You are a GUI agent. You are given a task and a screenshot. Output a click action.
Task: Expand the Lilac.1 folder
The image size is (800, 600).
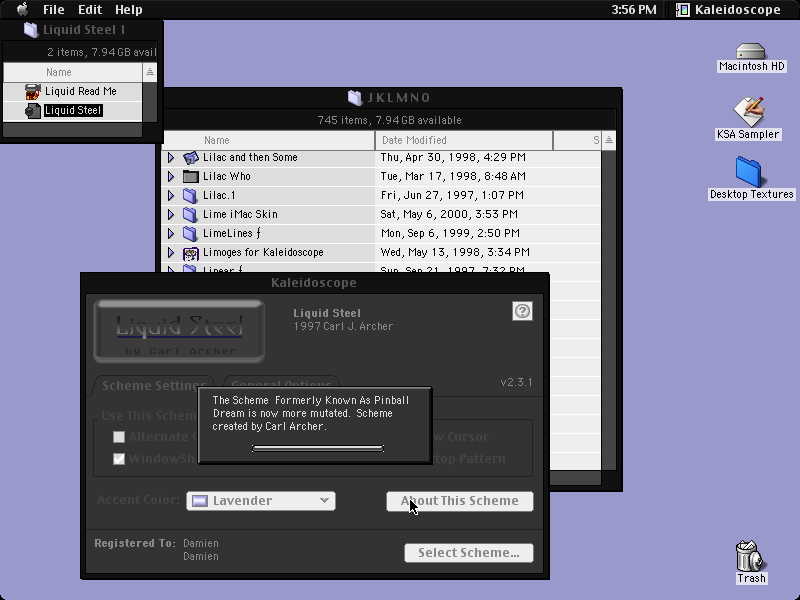coord(171,195)
